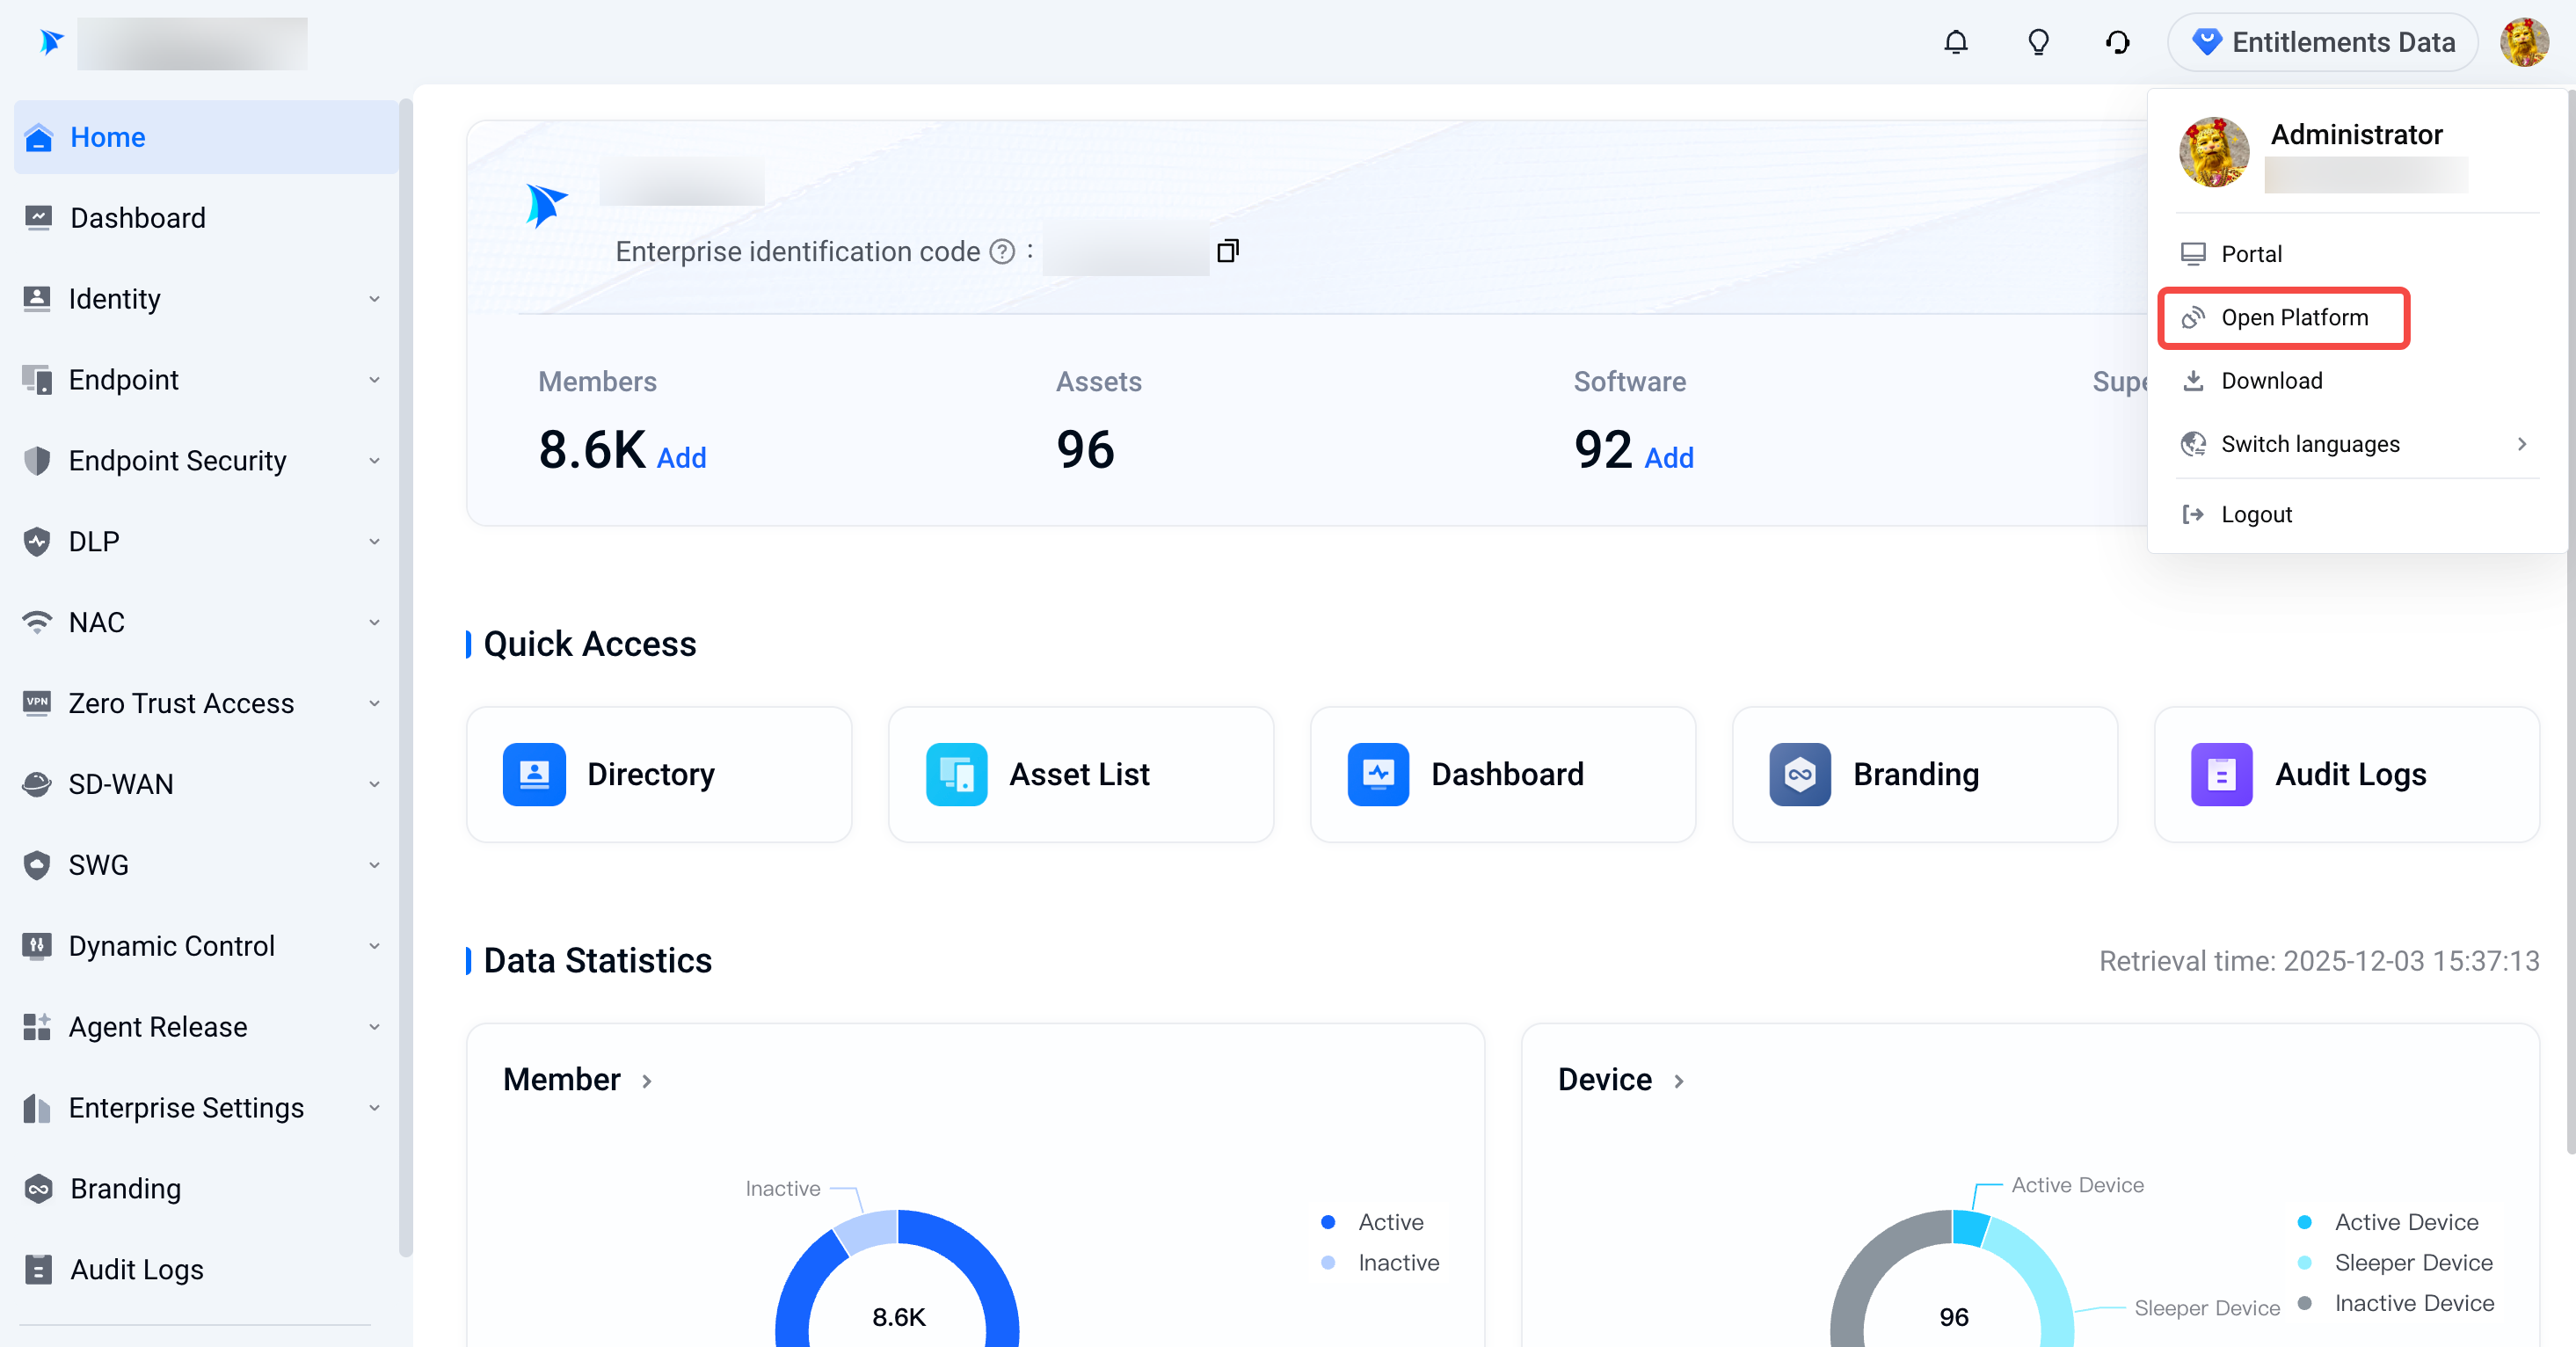The image size is (2576, 1347).
Task: Choose Logout in the profile menu
Action: pos(2255,515)
